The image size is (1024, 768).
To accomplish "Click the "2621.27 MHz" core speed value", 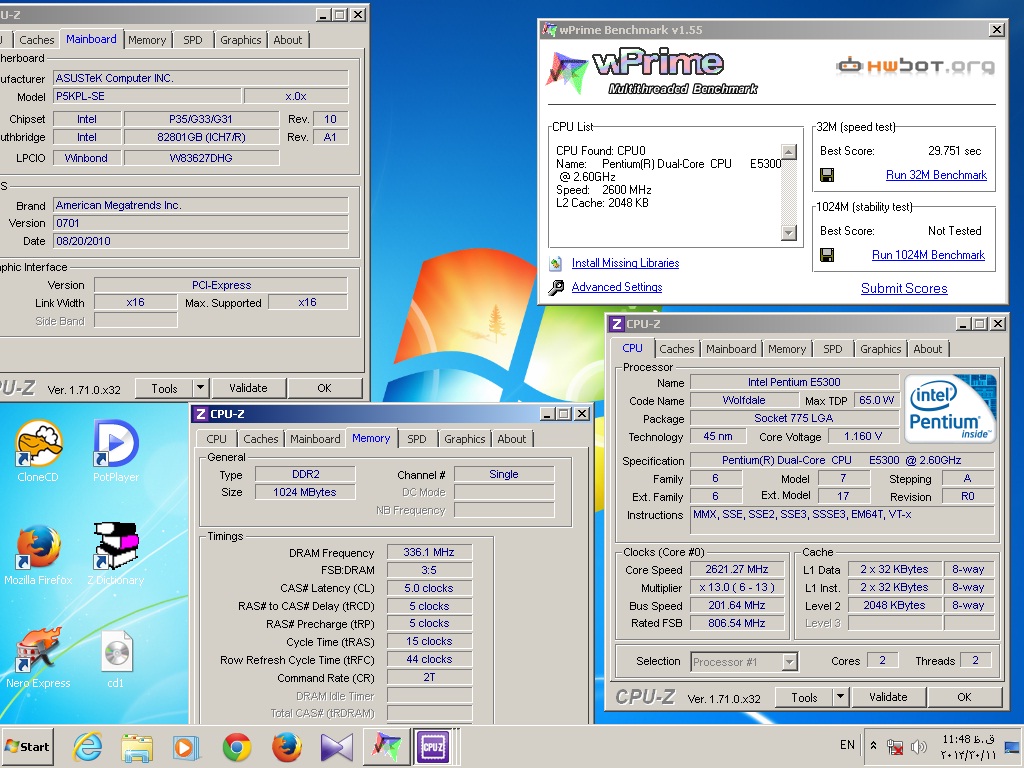I will coord(737,569).
